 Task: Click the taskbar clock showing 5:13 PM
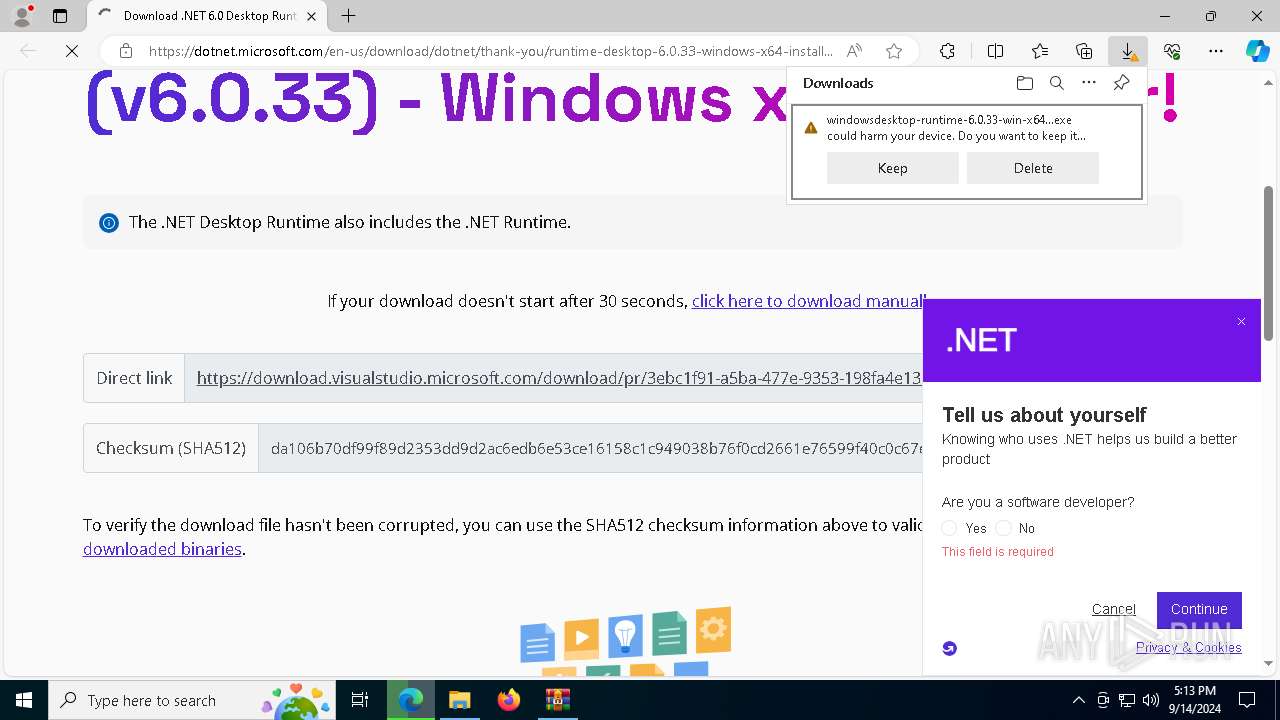click(x=1193, y=700)
